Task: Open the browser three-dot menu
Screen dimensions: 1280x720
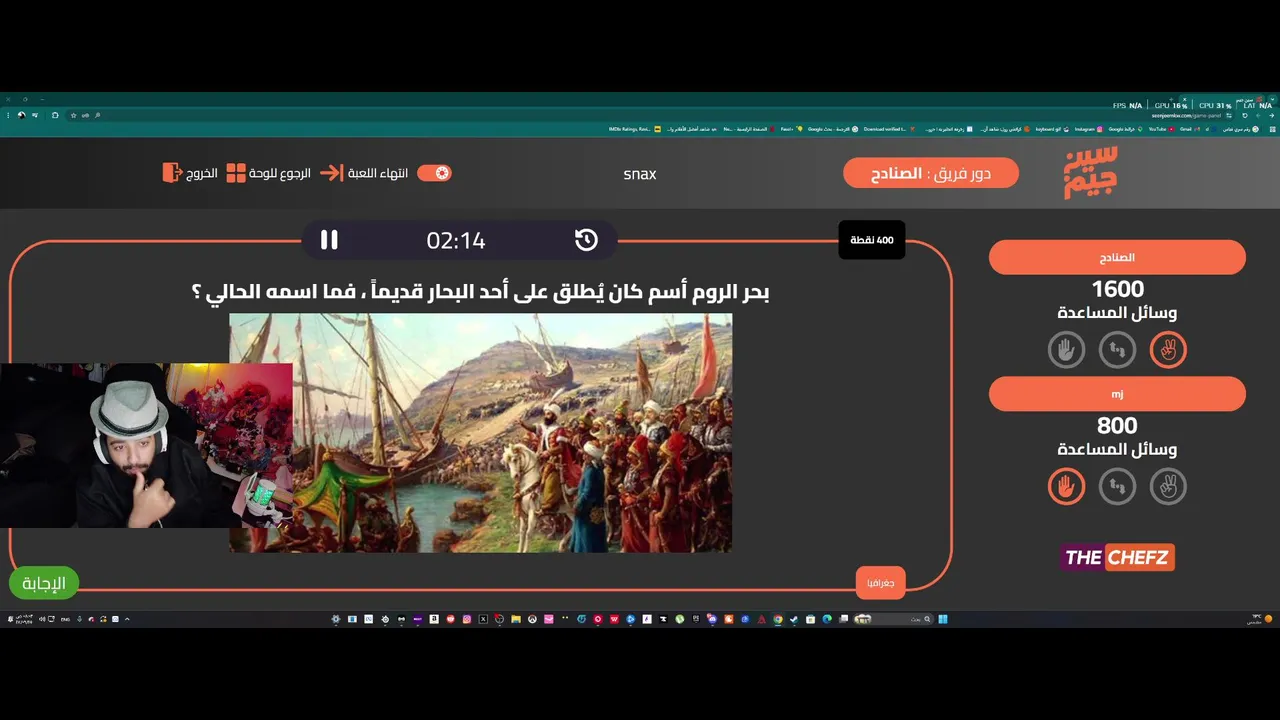Action: [x=8, y=115]
